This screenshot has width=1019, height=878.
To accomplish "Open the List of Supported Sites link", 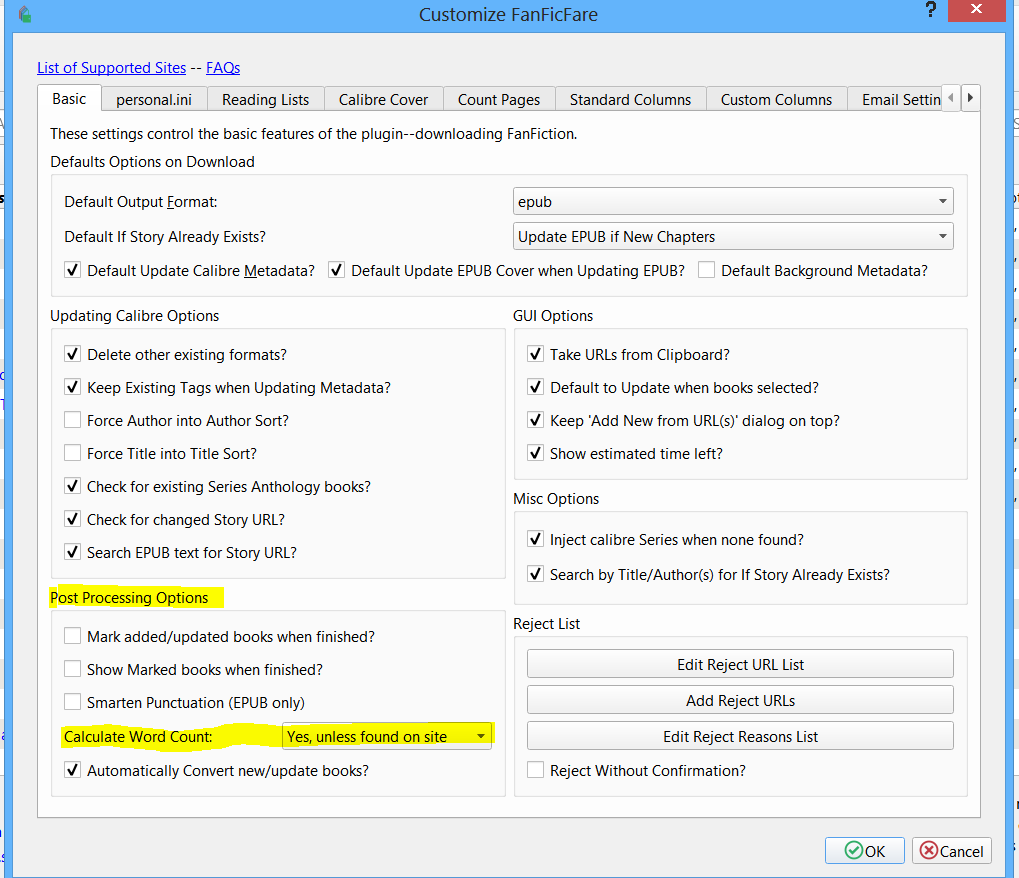I will point(111,68).
